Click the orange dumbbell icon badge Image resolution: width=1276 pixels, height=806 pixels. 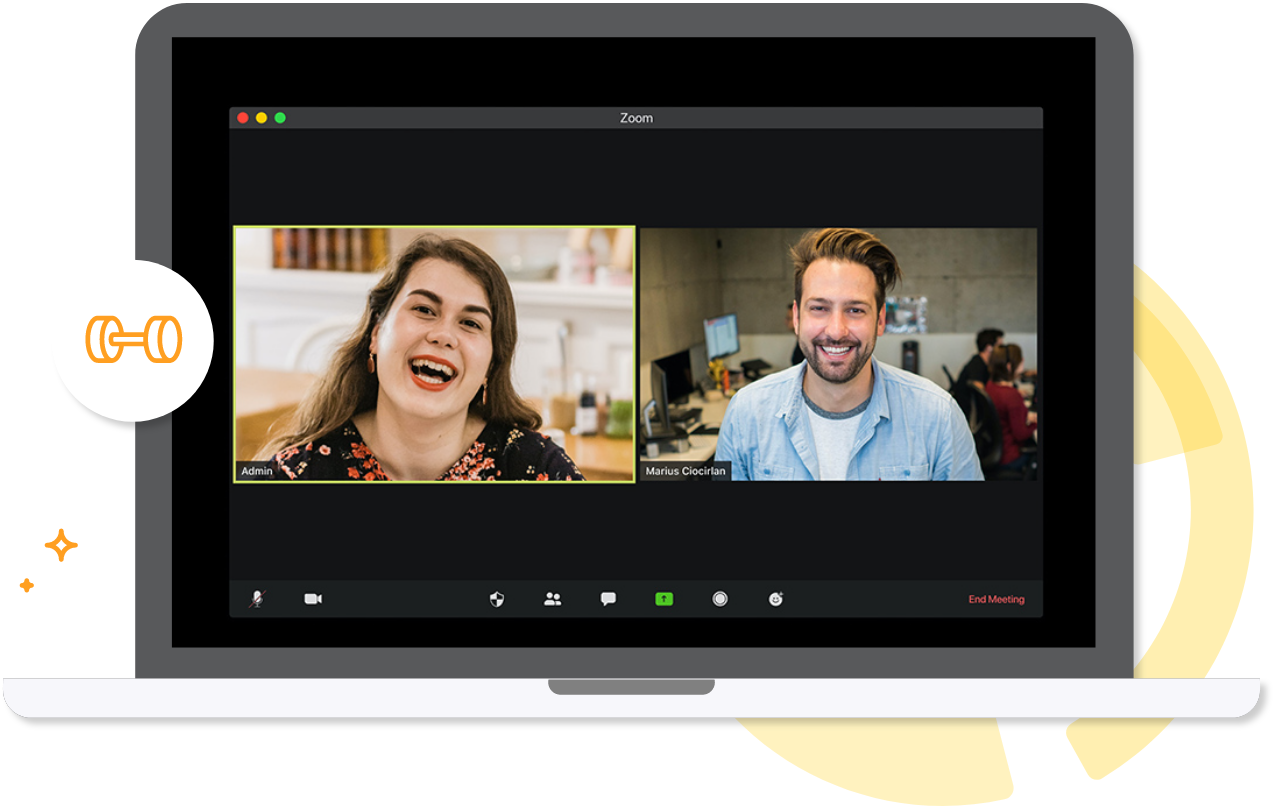pos(134,340)
